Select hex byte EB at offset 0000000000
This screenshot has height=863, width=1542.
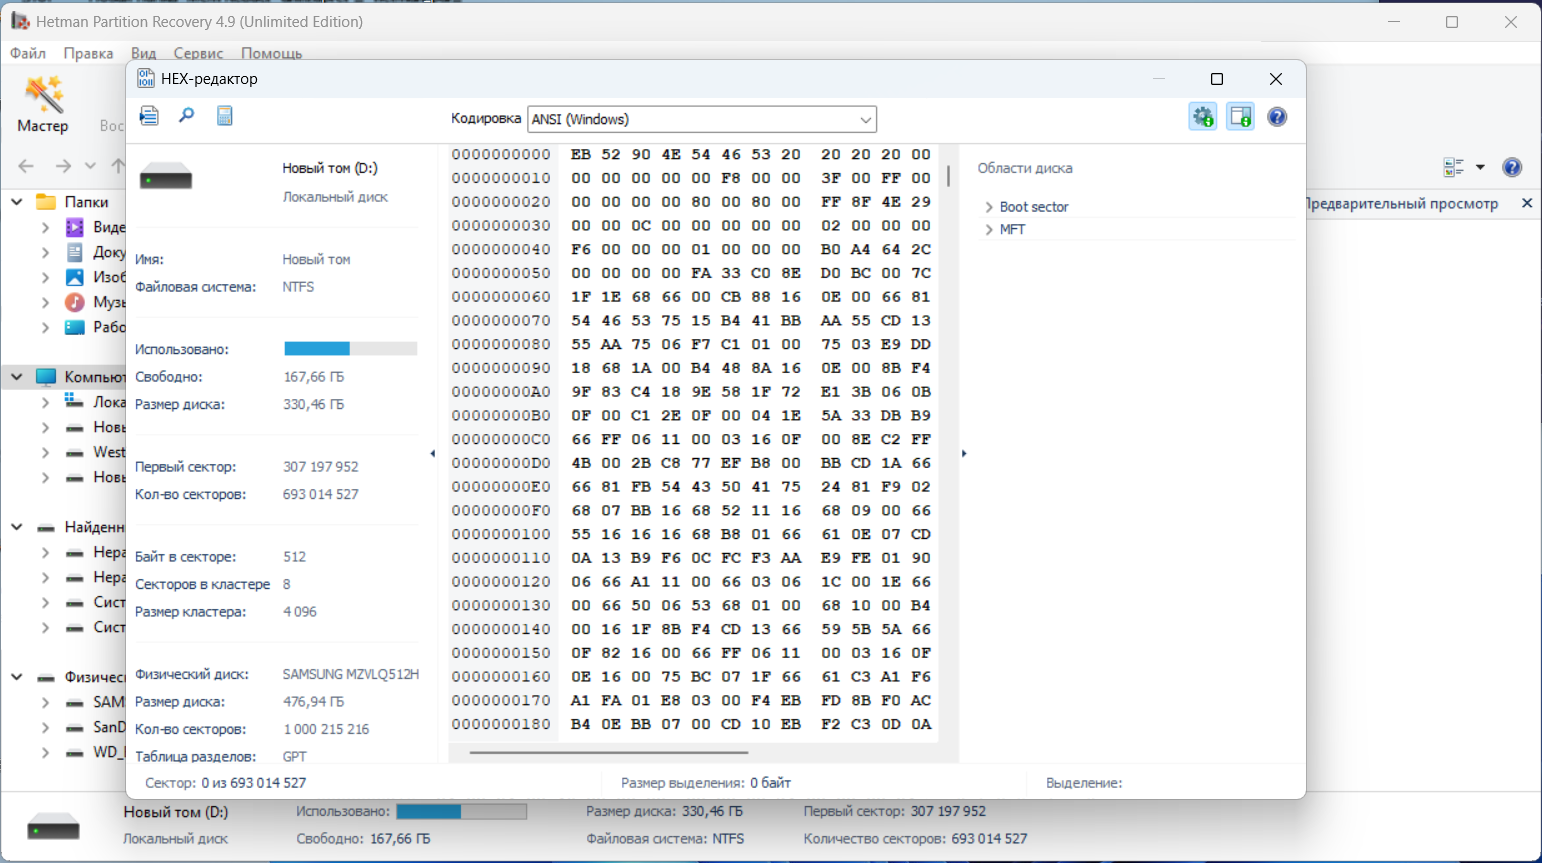(x=581, y=155)
